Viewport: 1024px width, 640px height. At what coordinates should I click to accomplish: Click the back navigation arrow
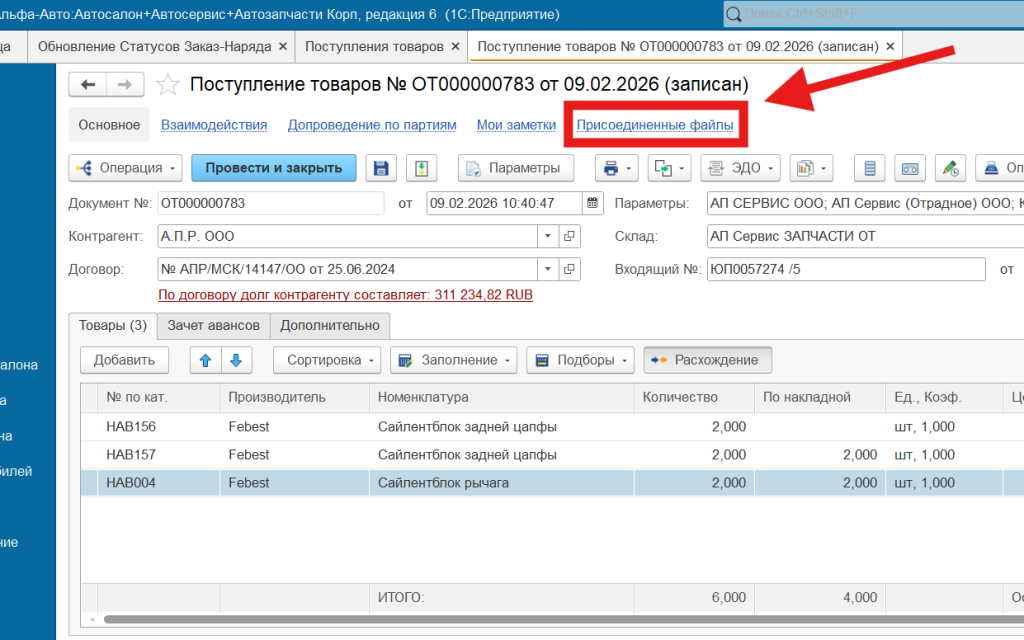coord(88,84)
